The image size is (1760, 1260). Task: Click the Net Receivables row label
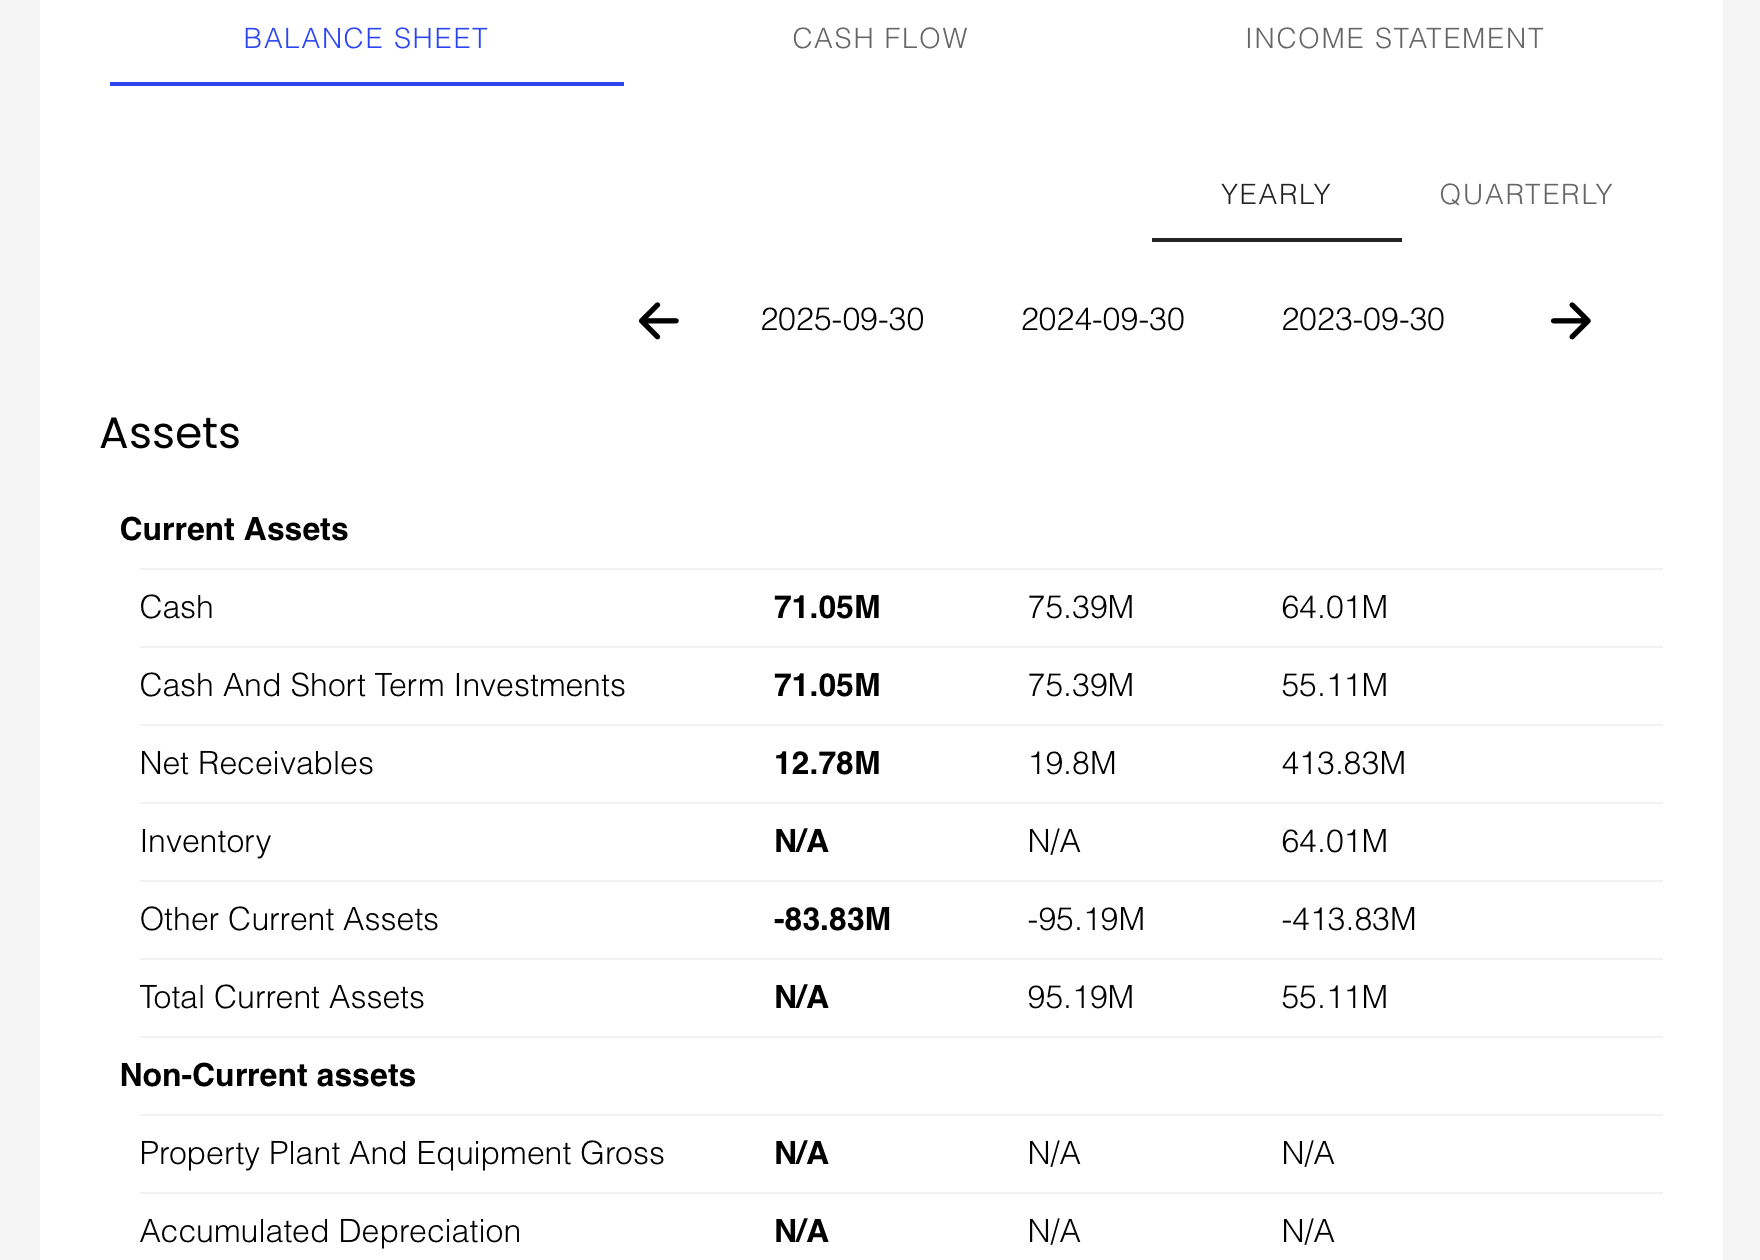258,763
